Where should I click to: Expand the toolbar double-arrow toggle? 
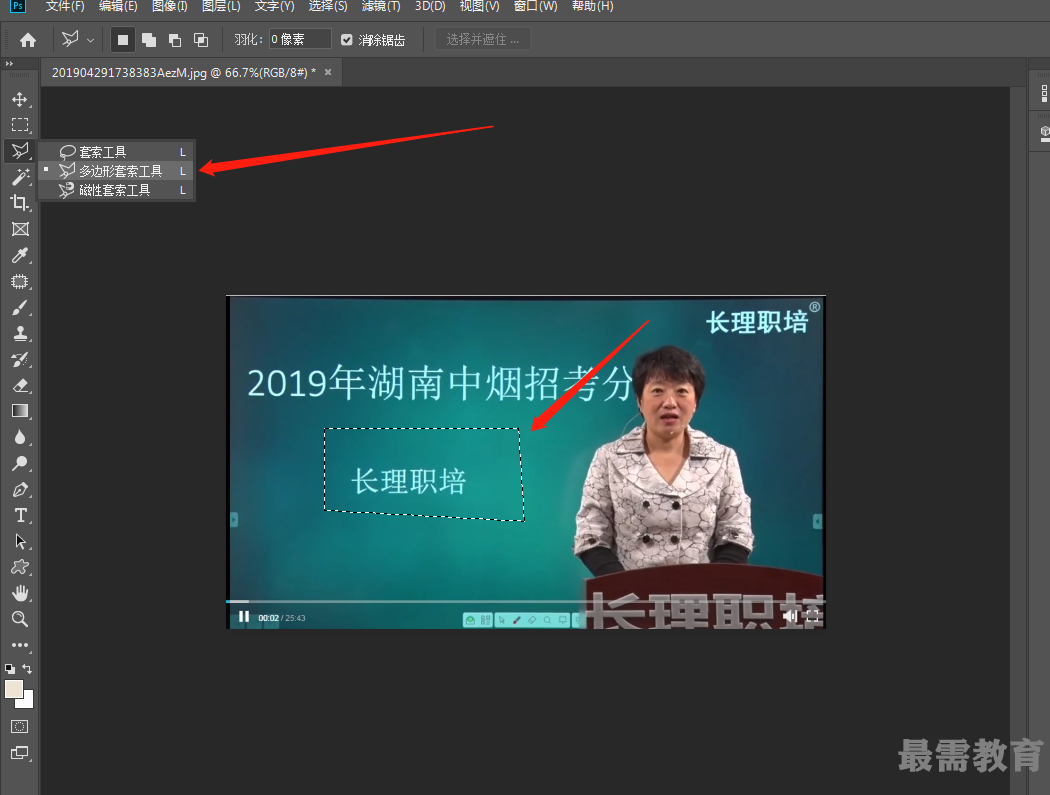click(9, 64)
